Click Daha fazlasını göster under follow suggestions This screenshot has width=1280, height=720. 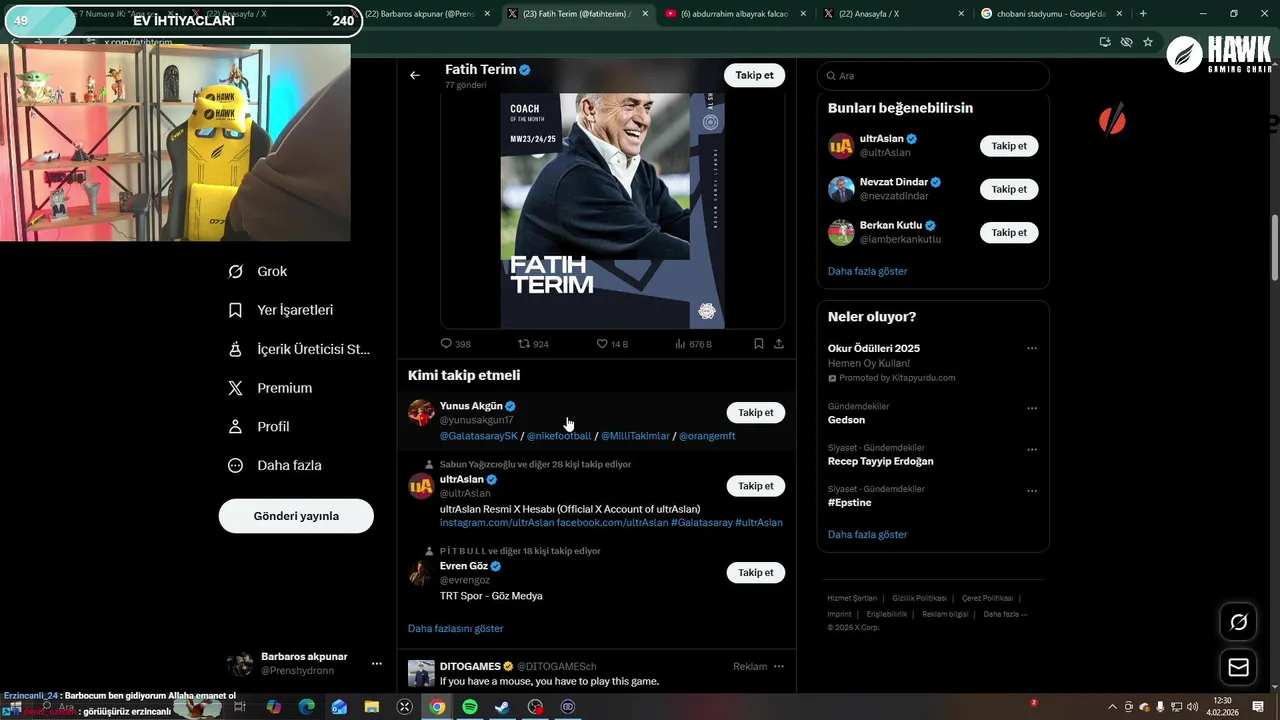[x=456, y=628]
